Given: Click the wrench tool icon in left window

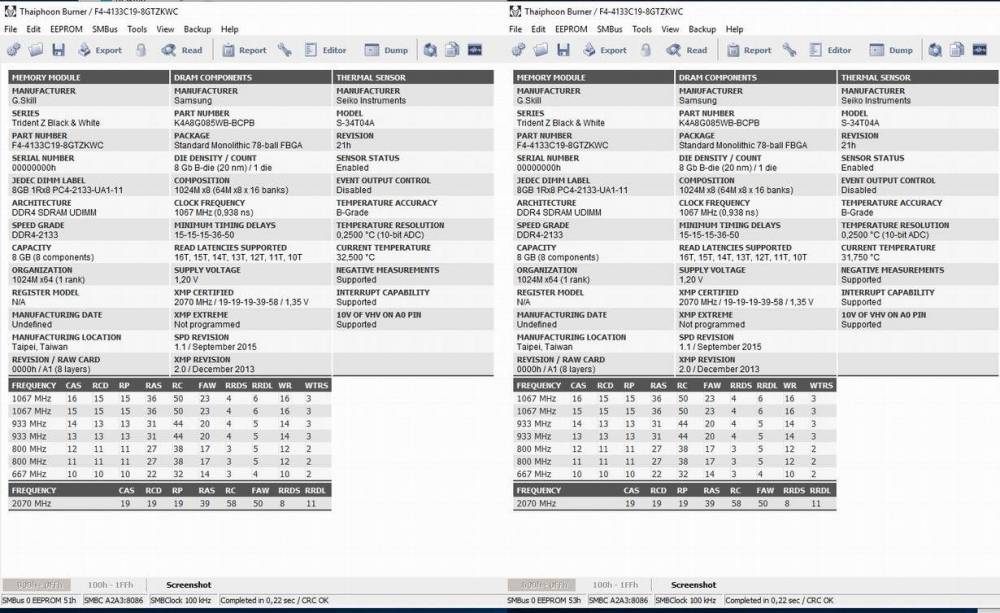Looking at the screenshot, I should coord(284,50).
